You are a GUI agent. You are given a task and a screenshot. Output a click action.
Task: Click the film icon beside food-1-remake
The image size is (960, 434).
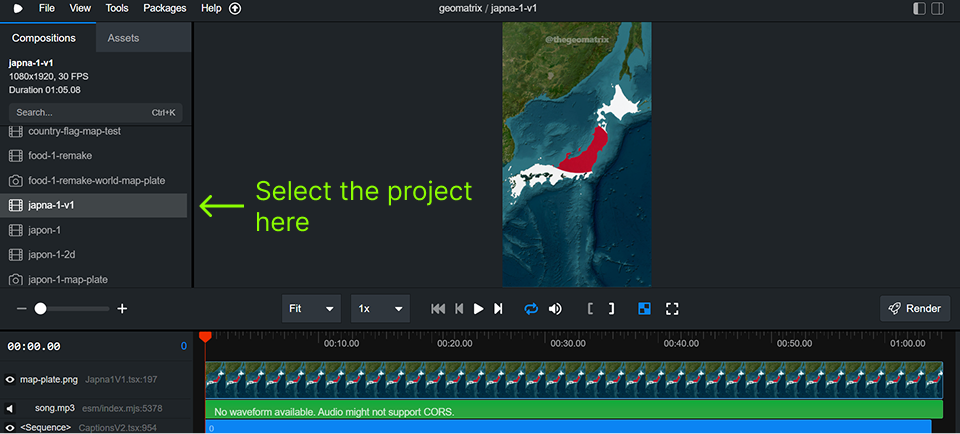(16, 155)
